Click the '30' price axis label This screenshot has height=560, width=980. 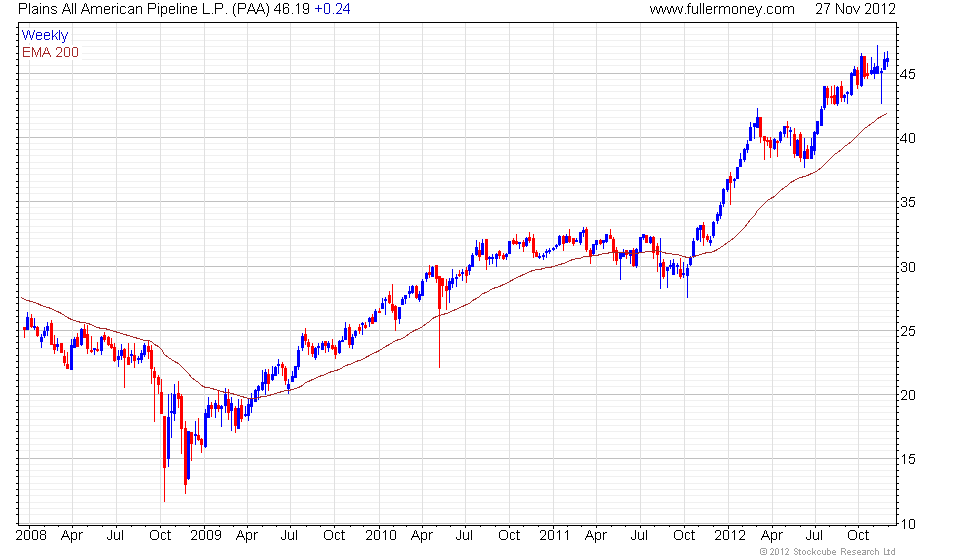pyautogui.click(x=908, y=268)
